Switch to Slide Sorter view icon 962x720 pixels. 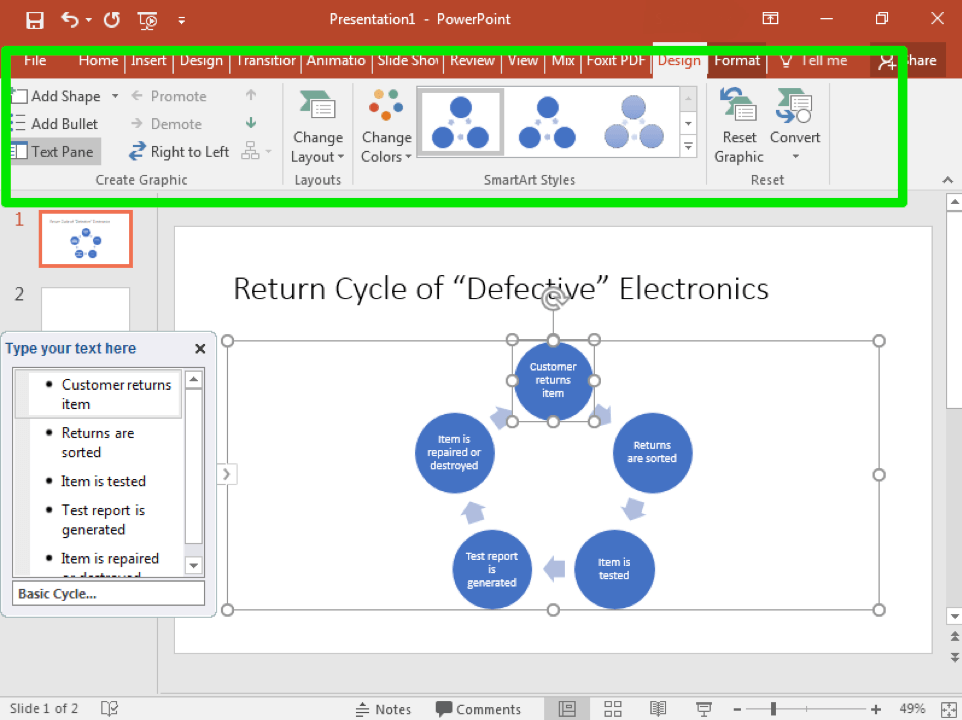point(611,708)
